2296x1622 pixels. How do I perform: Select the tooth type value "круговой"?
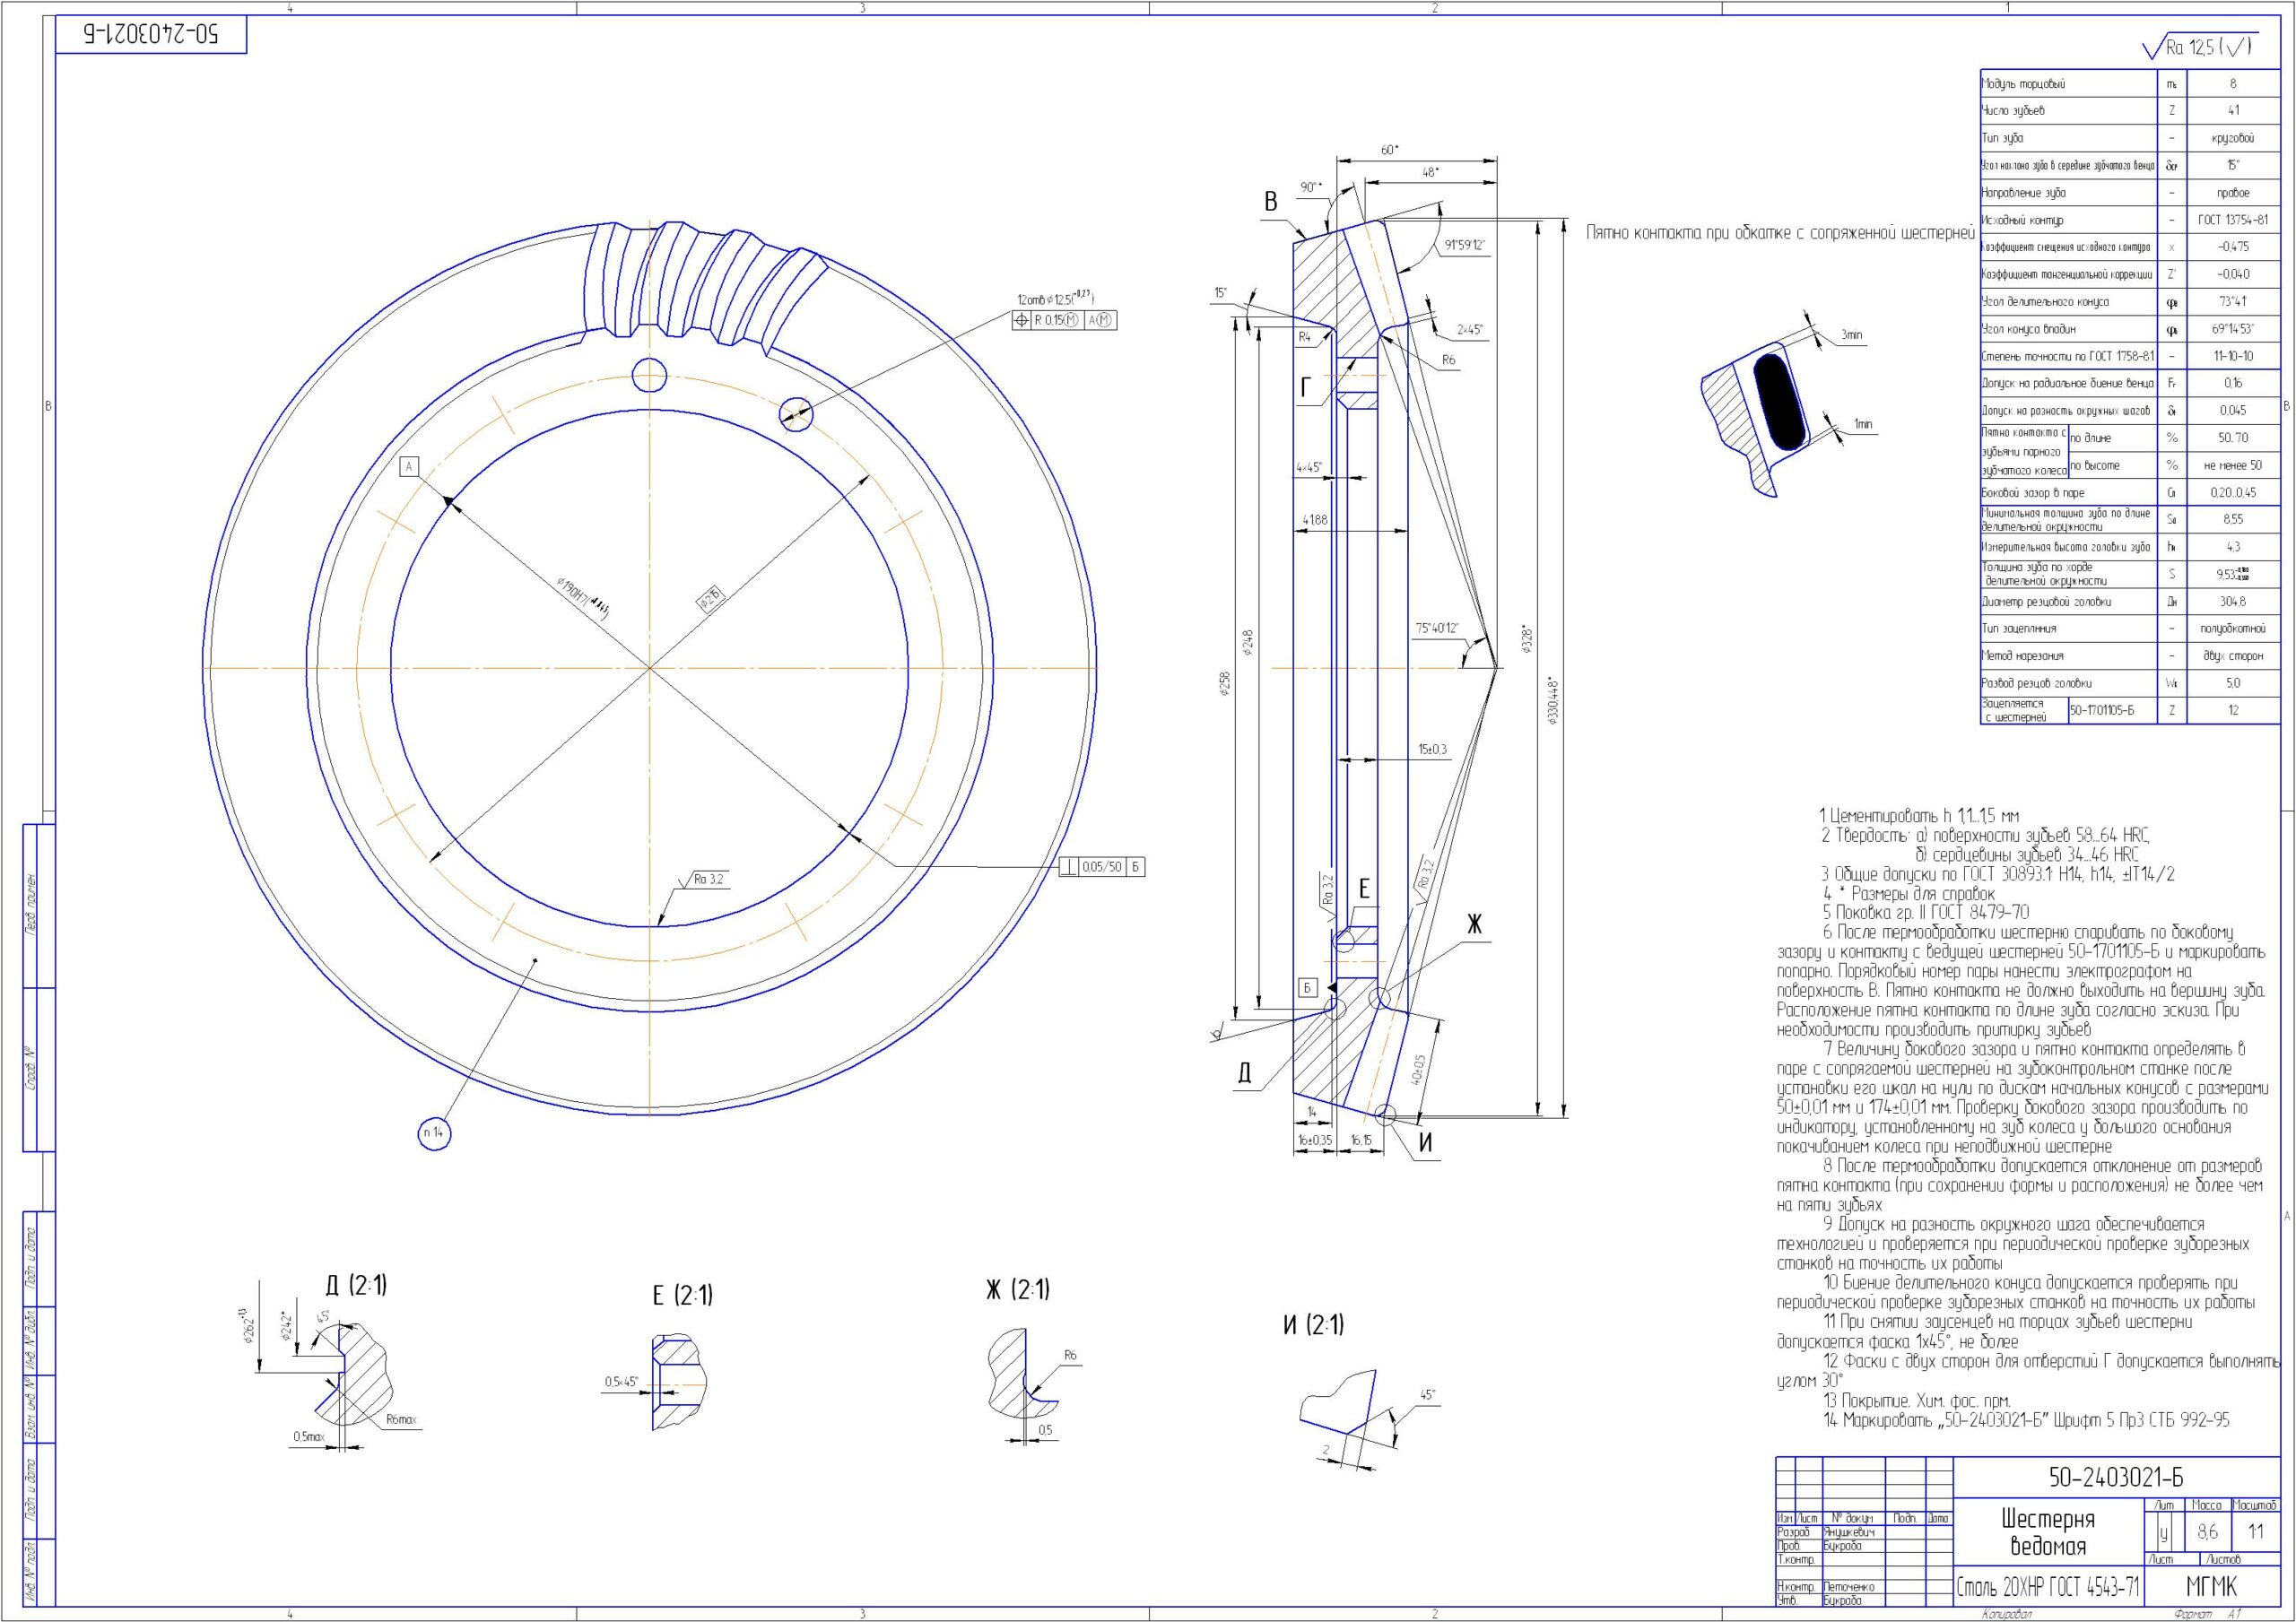click(2233, 138)
